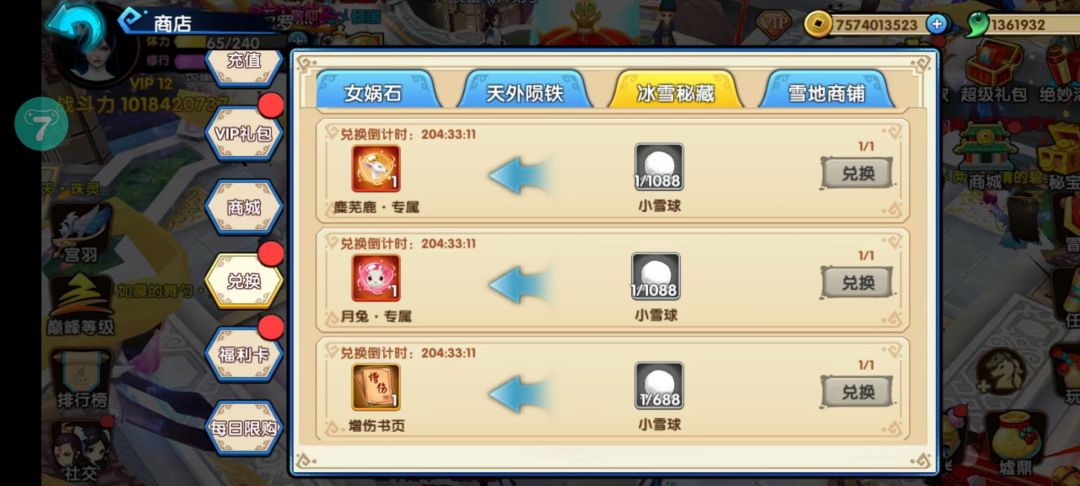Select the 增伤书页 book page icon
This screenshot has height=486, width=1080.
tap(376, 388)
